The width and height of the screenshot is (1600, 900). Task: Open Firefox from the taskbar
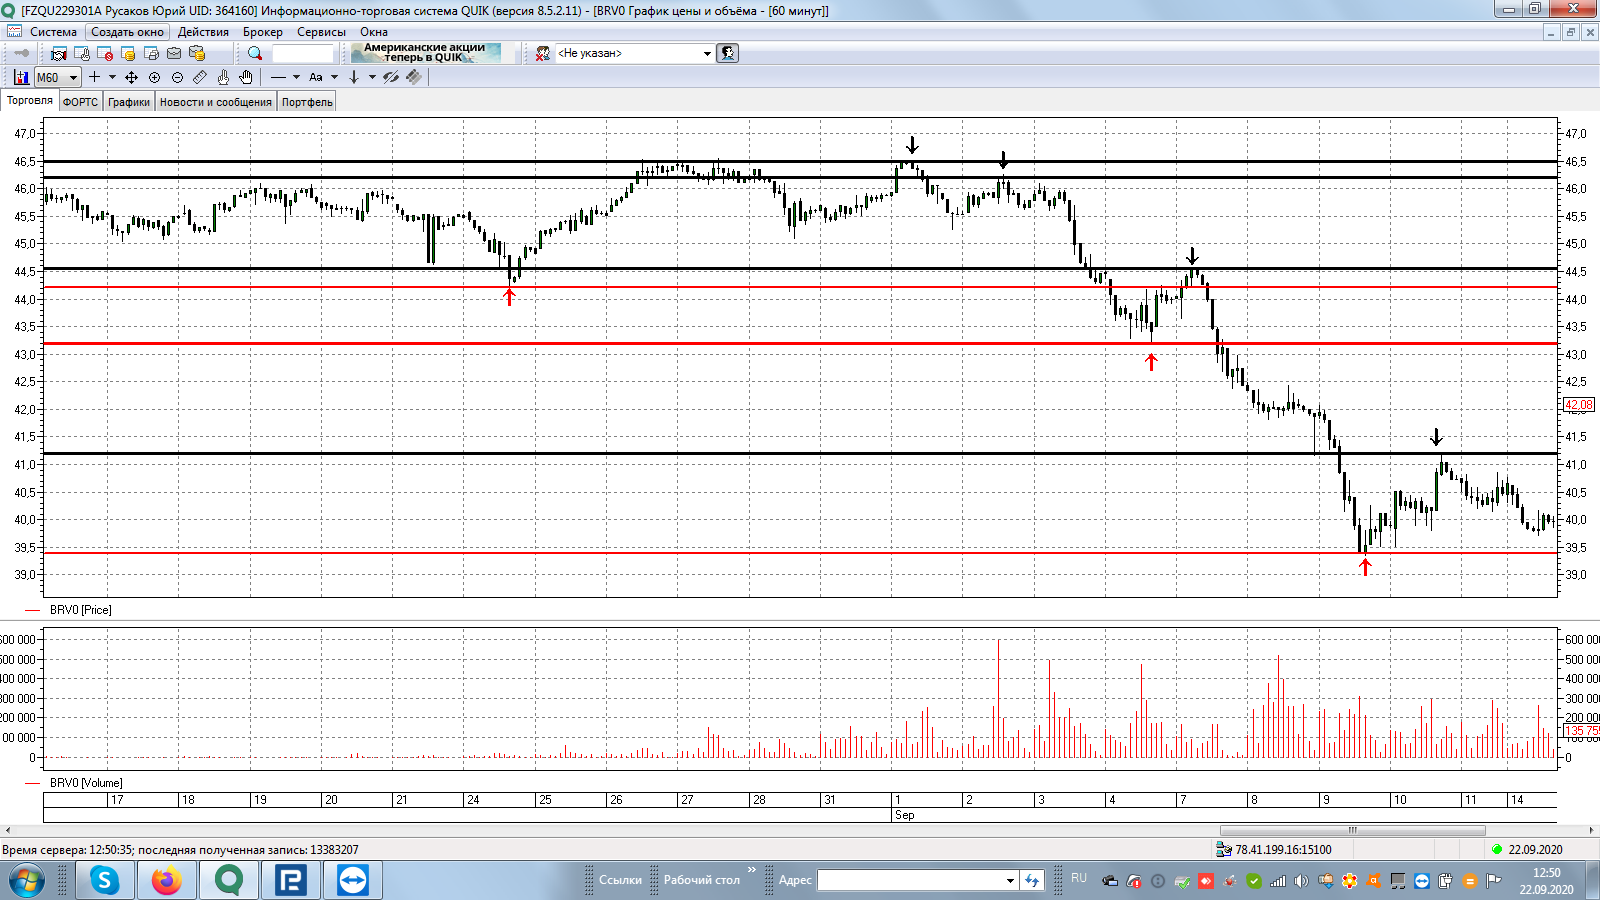pyautogui.click(x=167, y=880)
